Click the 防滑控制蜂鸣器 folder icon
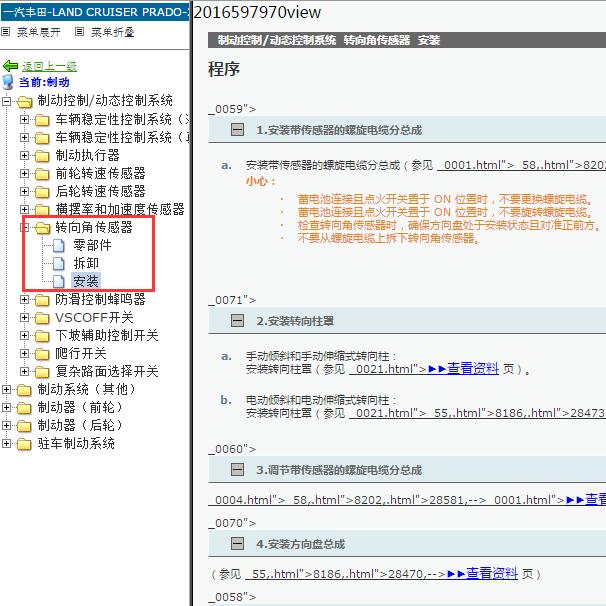The width and height of the screenshot is (606, 606). click(x=42, y=300)
